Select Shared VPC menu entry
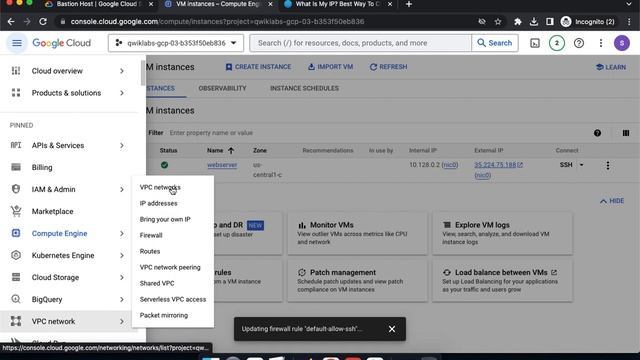 (x=157, y=283)
